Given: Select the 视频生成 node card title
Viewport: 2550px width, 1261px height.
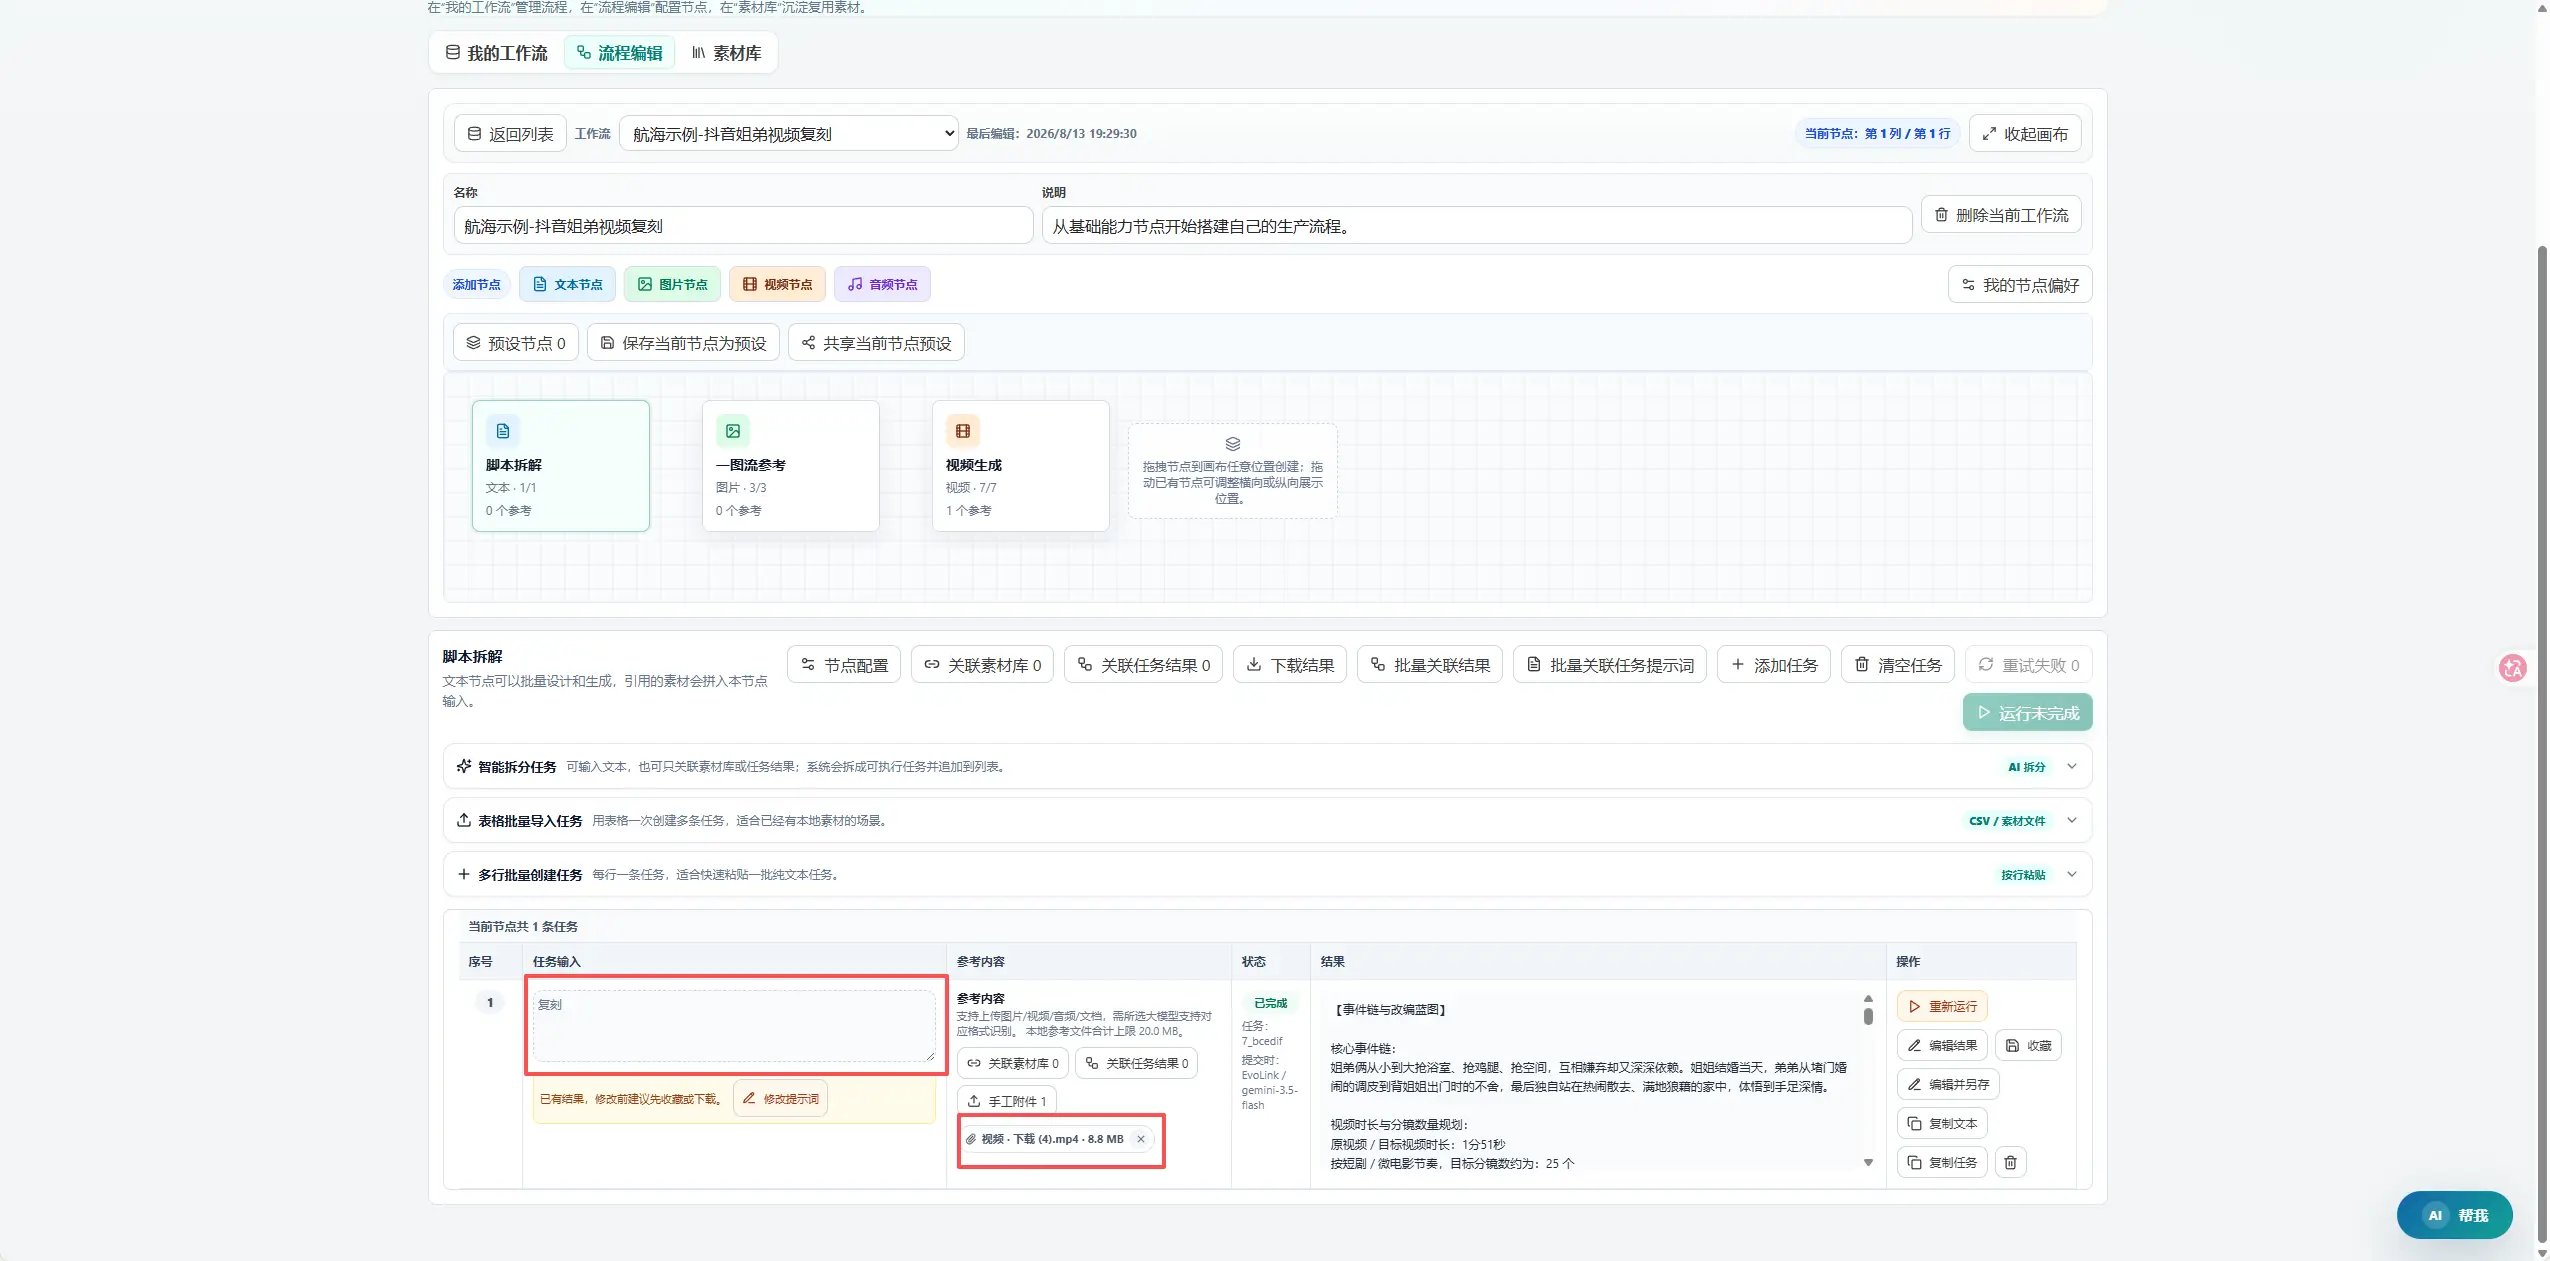Looking at the screenshot, I should pos(974,465).
